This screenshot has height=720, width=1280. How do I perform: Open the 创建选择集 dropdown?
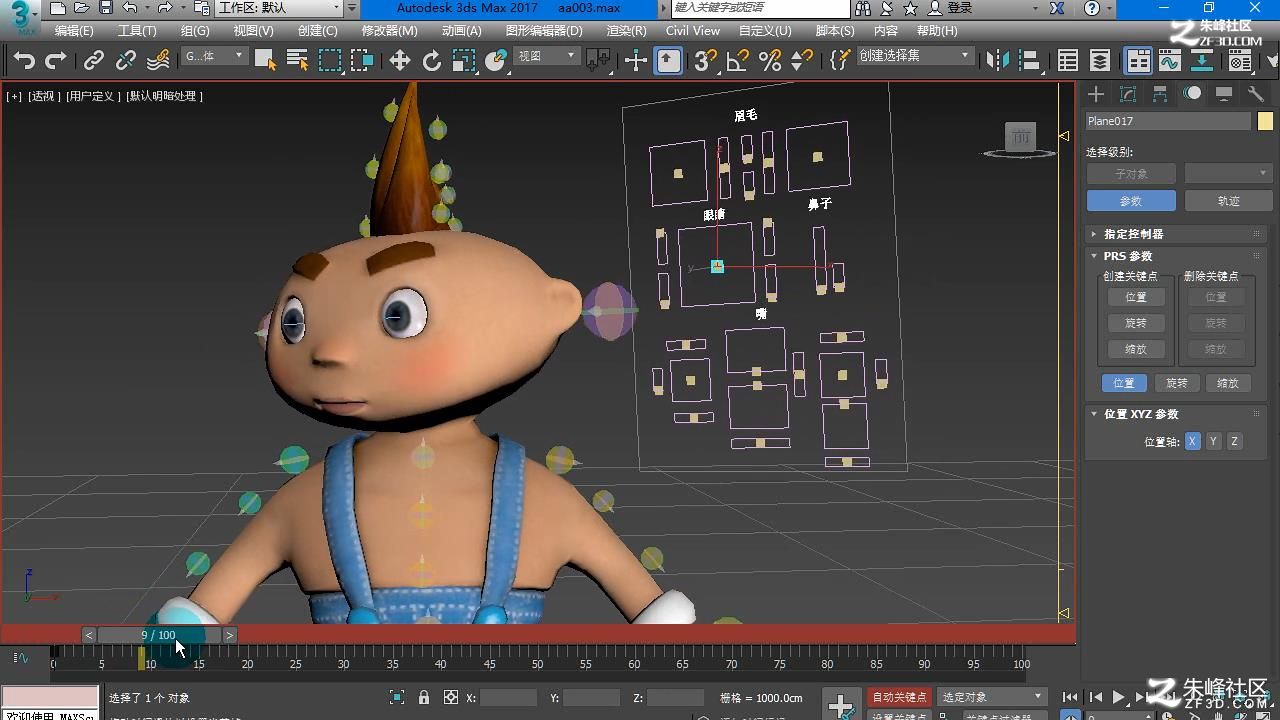[914, 57]
